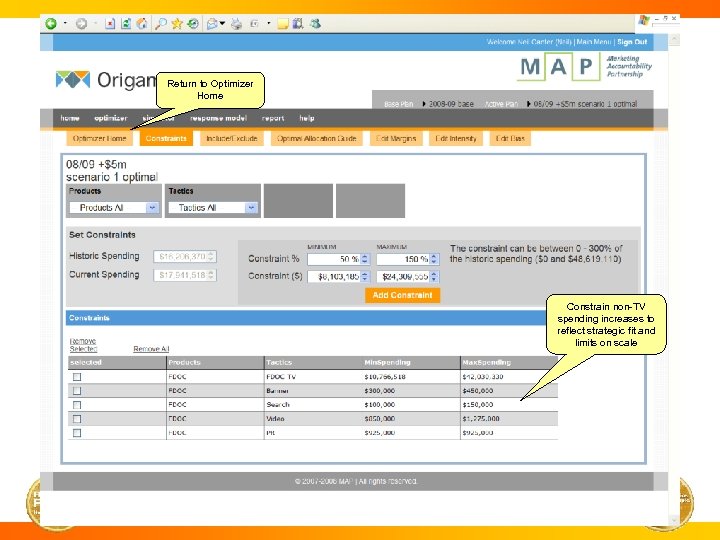Screen dimensions: 720x540
Task: Click the Remove All link
Action: pos(151,349)
